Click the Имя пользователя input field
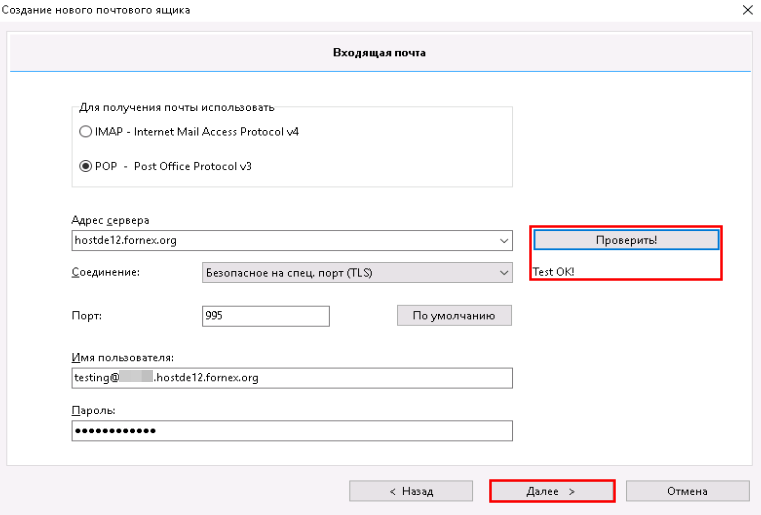 tap(292, 378)
